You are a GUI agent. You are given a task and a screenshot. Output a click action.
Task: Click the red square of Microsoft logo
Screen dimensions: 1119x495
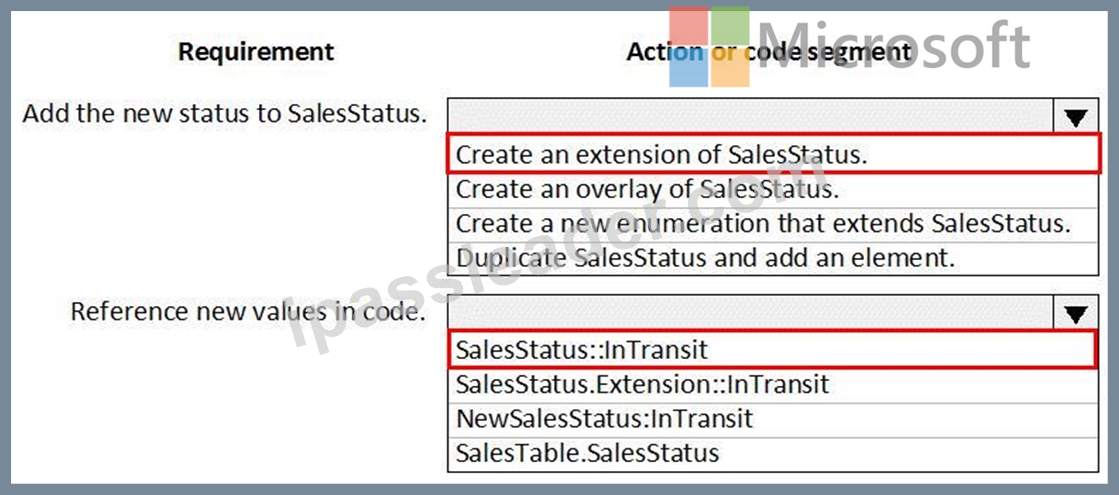point(689,26)
